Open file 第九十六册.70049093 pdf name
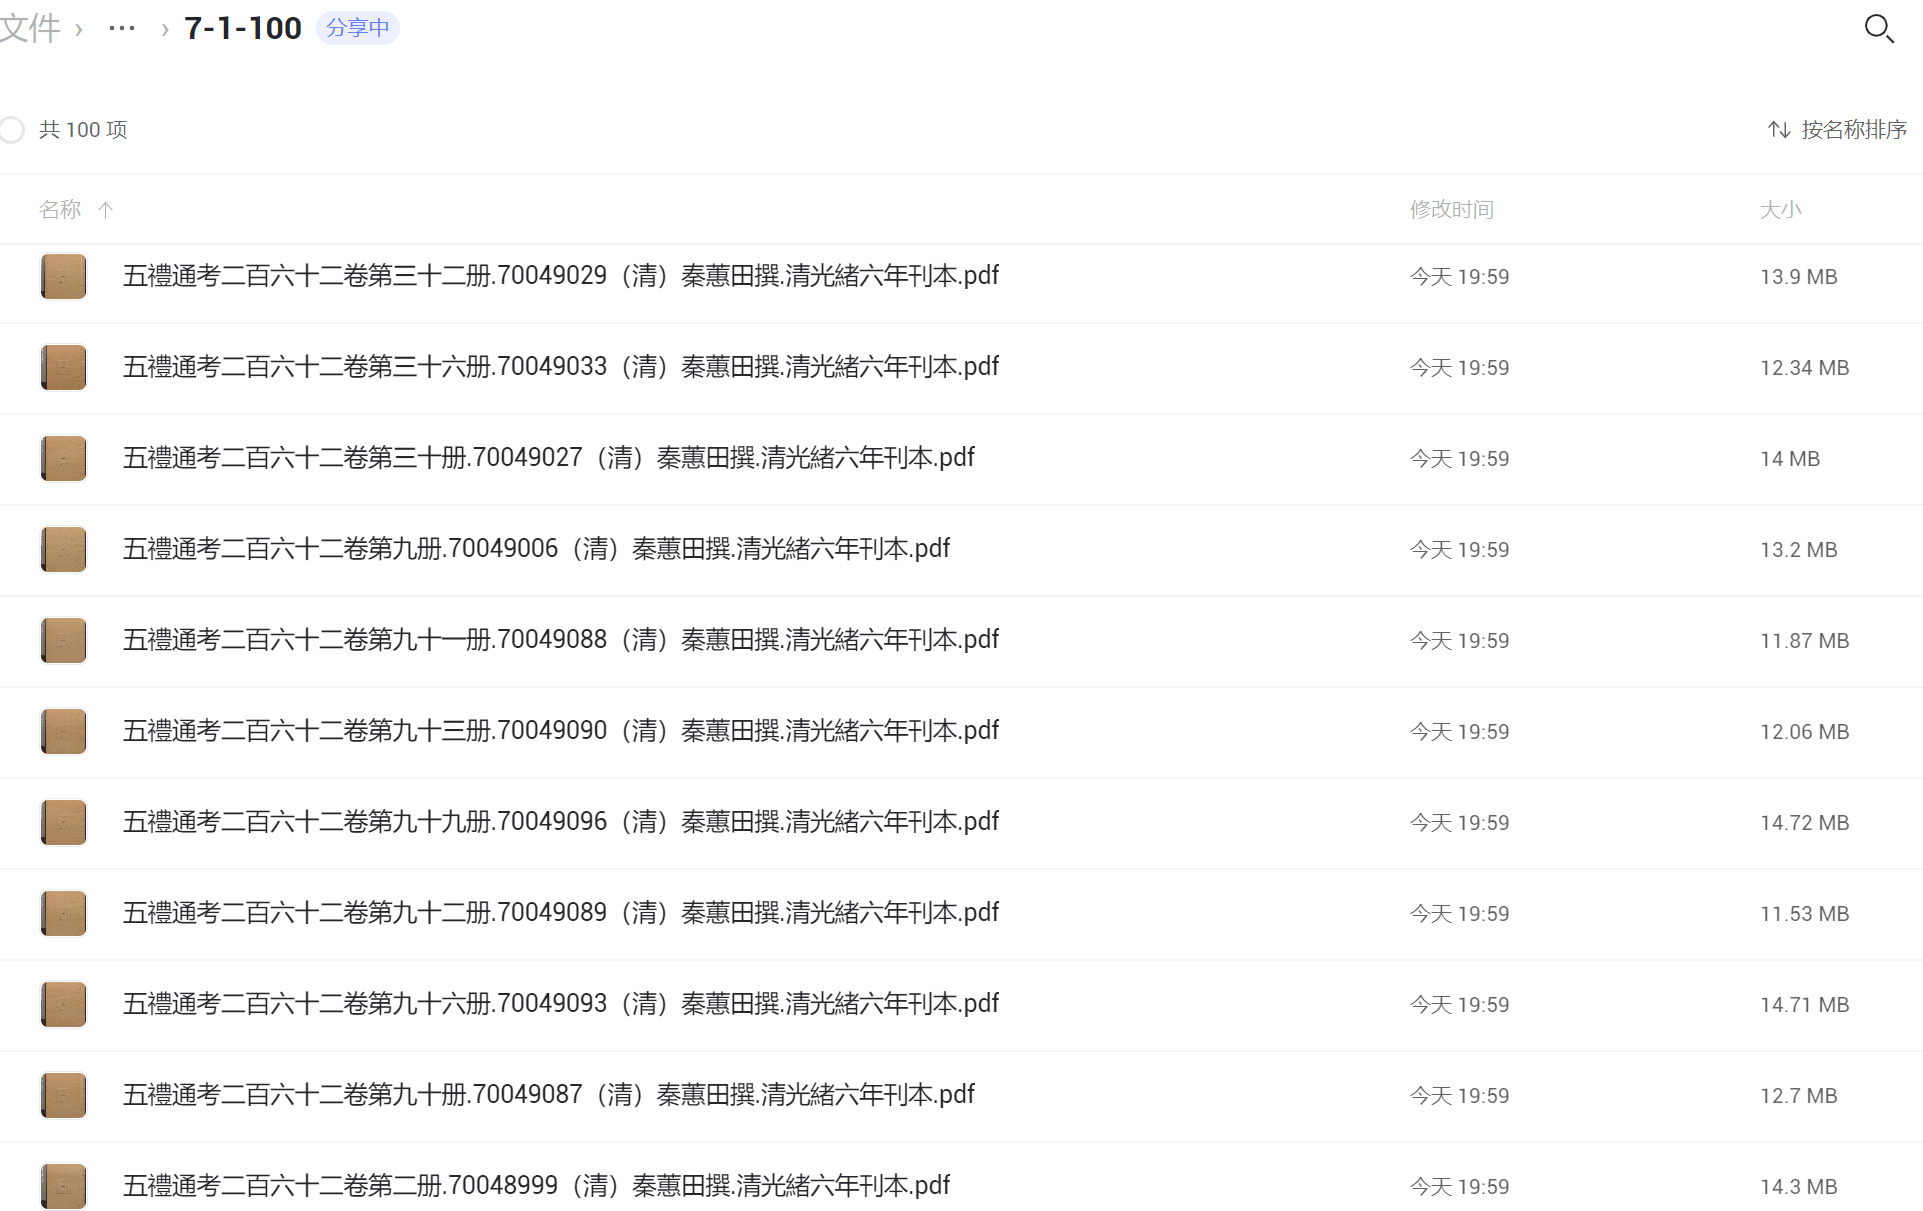 tap(561, 1004)
